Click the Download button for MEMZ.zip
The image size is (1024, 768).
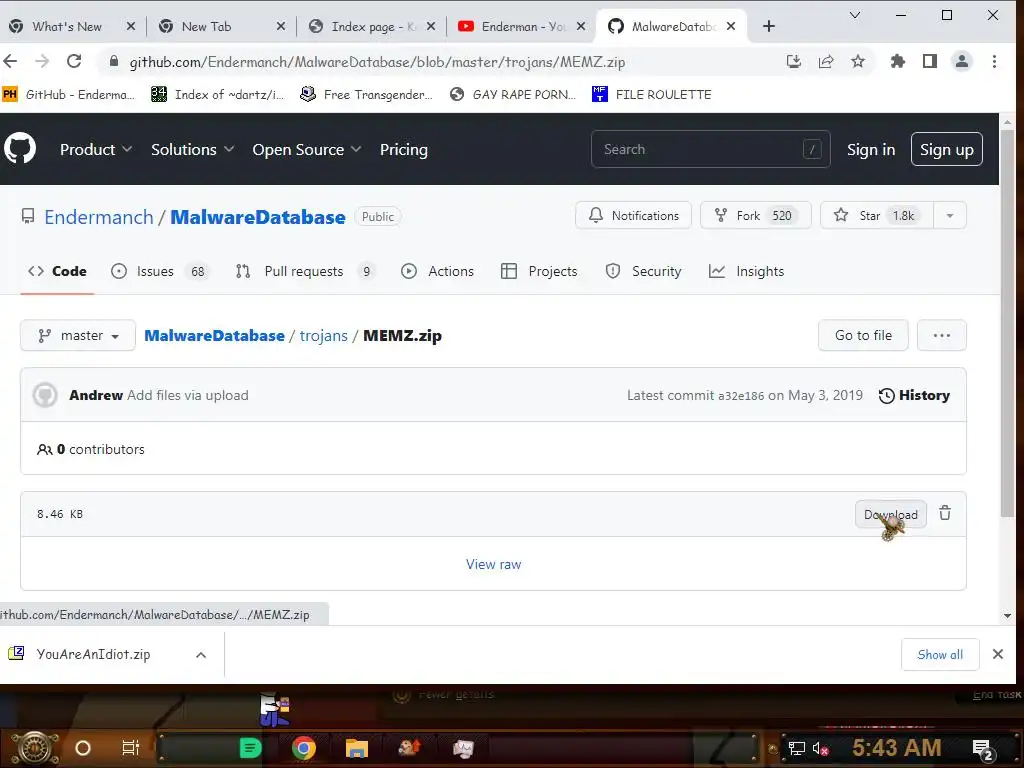coord(891,514)
